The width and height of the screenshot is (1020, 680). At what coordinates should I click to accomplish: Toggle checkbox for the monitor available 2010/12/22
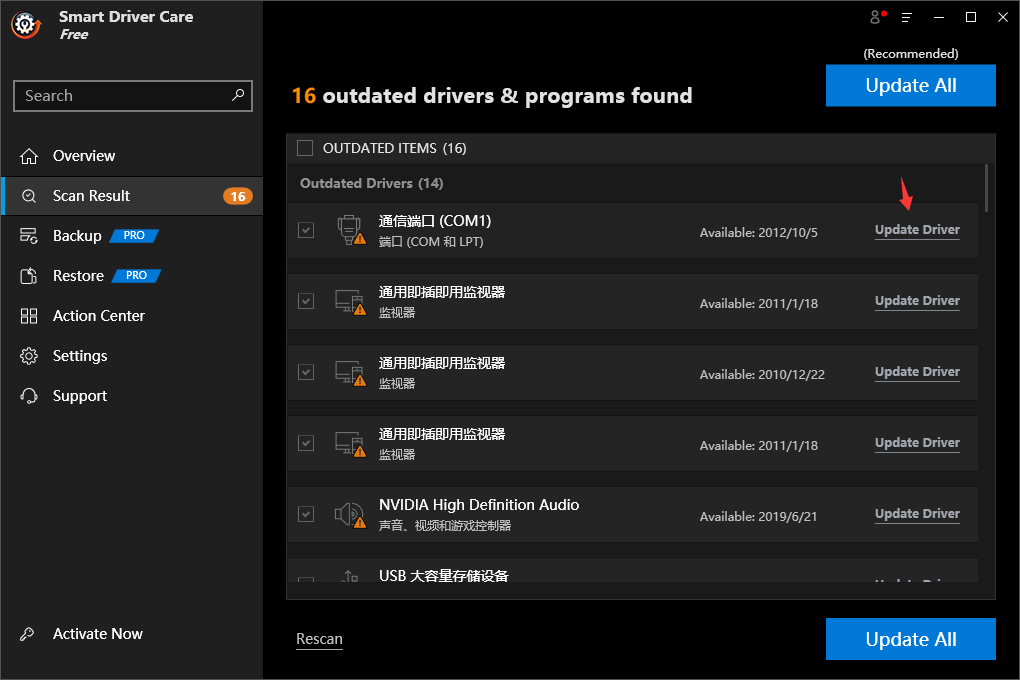pyautogui.click(x=306, y=372)
